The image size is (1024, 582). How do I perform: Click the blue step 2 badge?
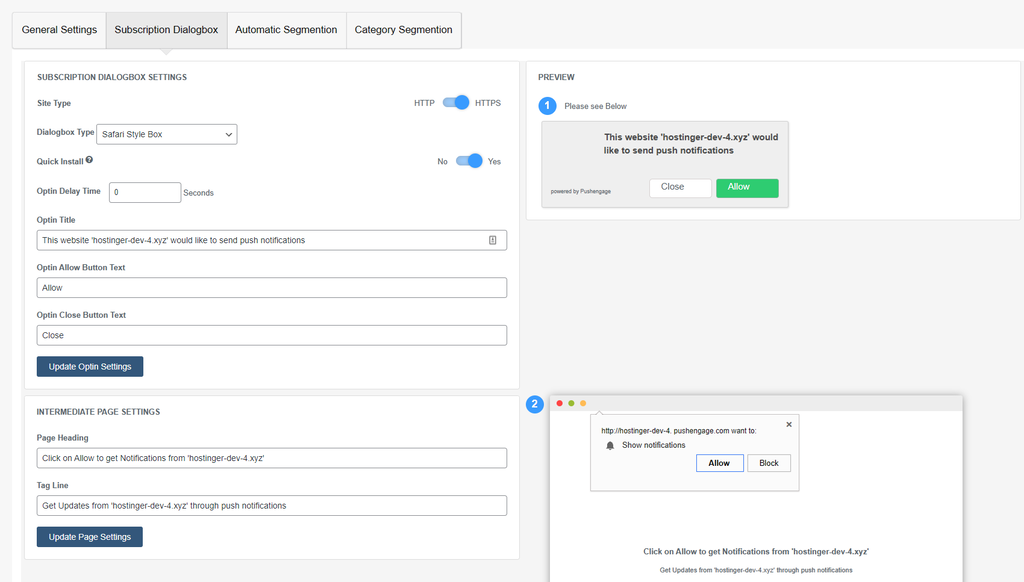point(535,404)
